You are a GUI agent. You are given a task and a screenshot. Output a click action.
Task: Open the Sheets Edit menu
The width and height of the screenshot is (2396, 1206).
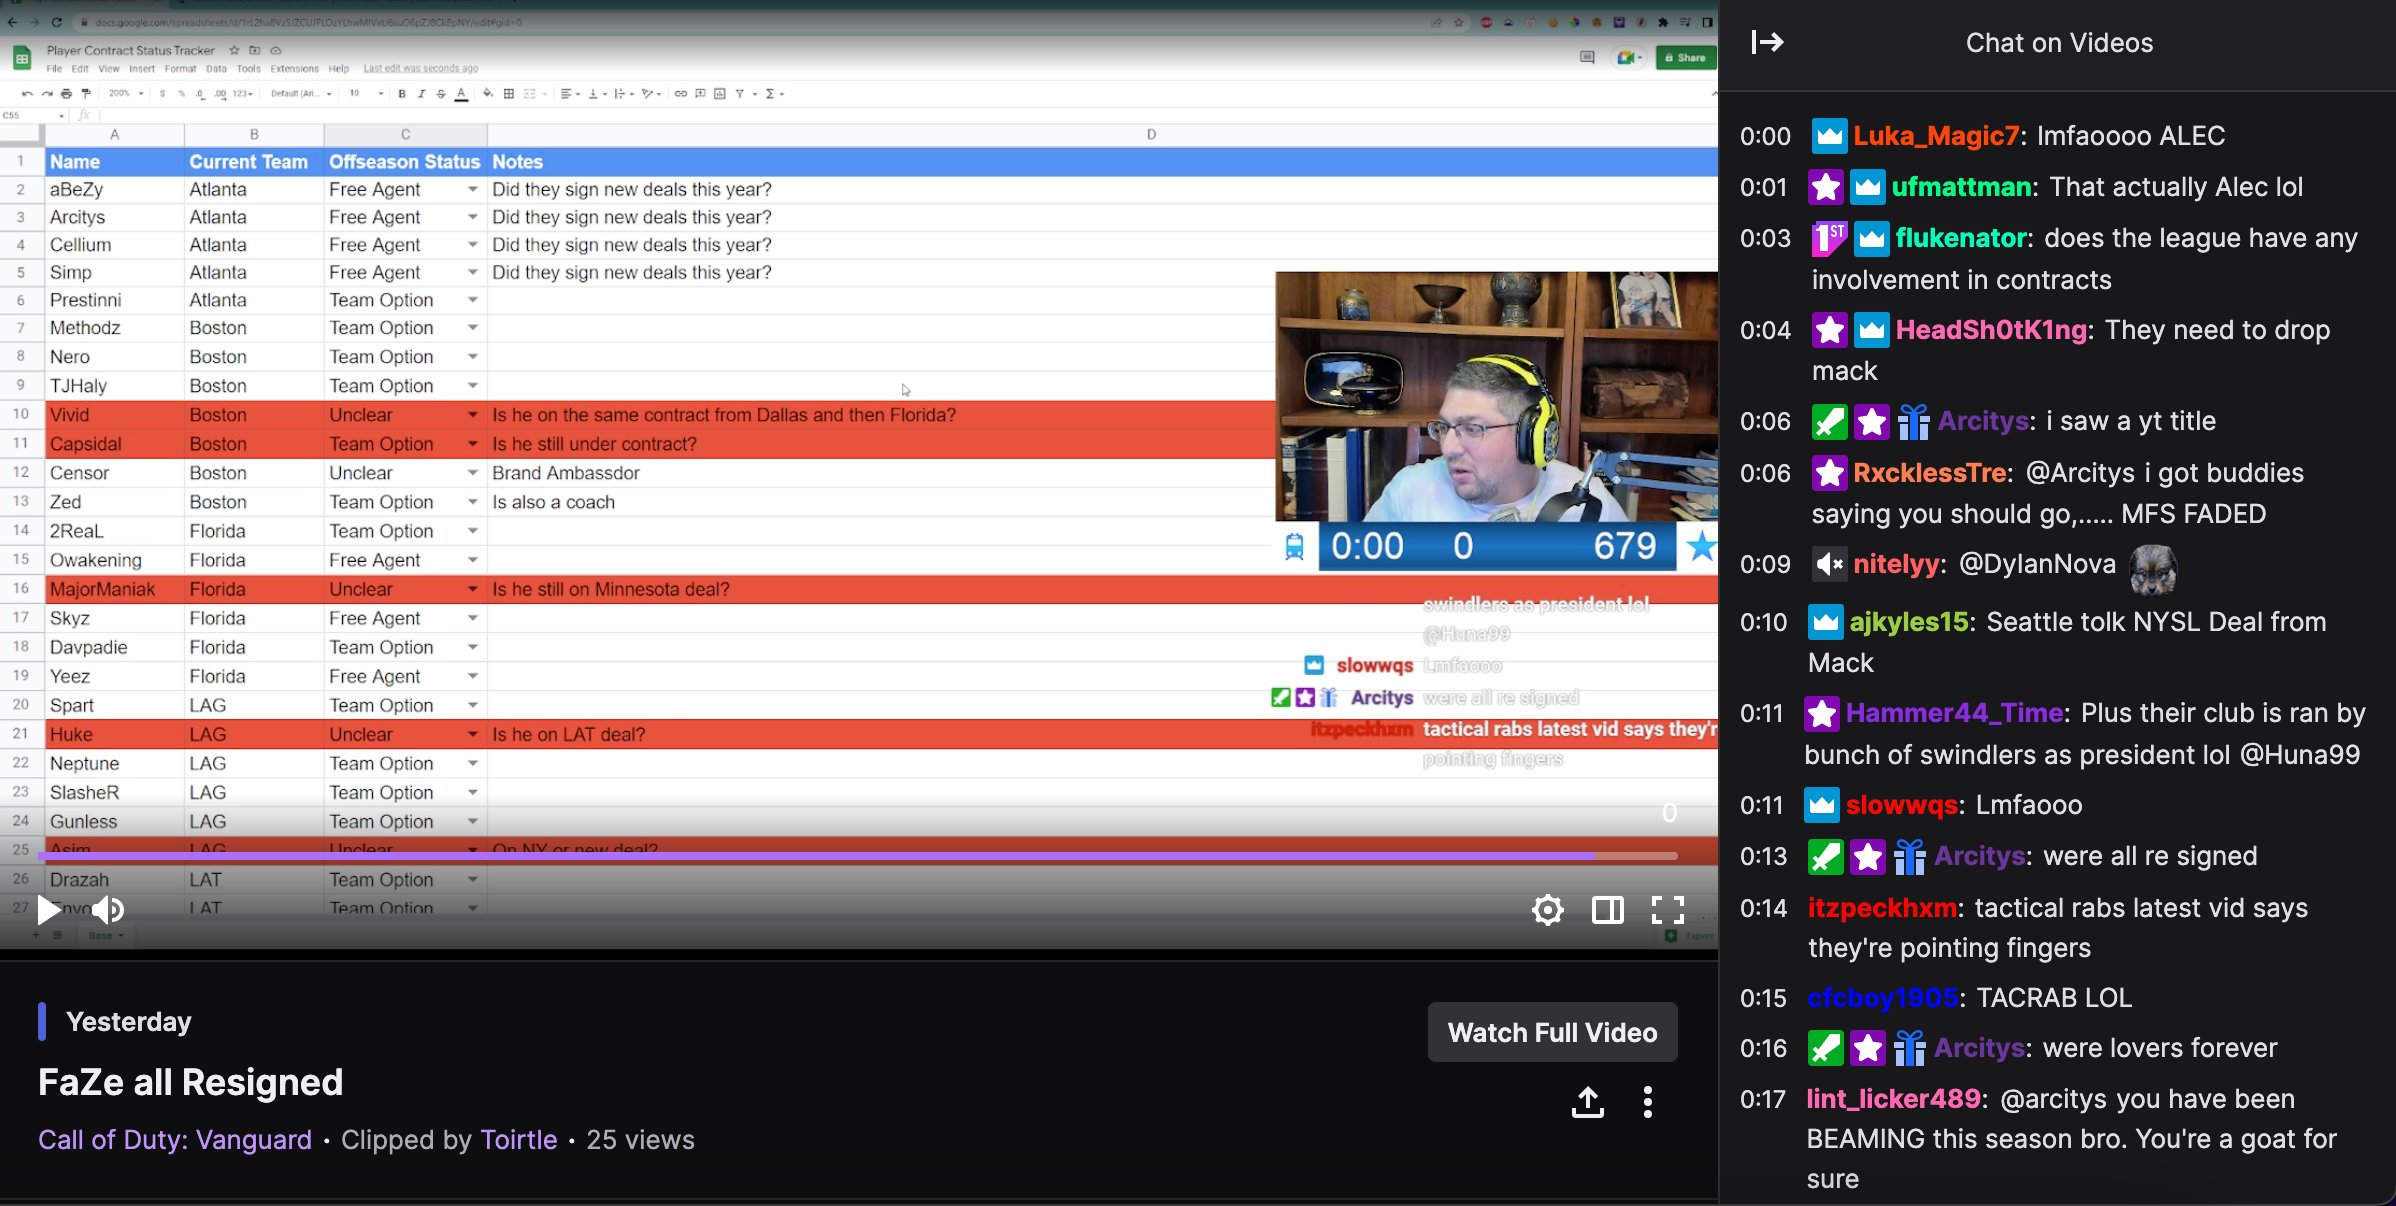click(80, 69)
